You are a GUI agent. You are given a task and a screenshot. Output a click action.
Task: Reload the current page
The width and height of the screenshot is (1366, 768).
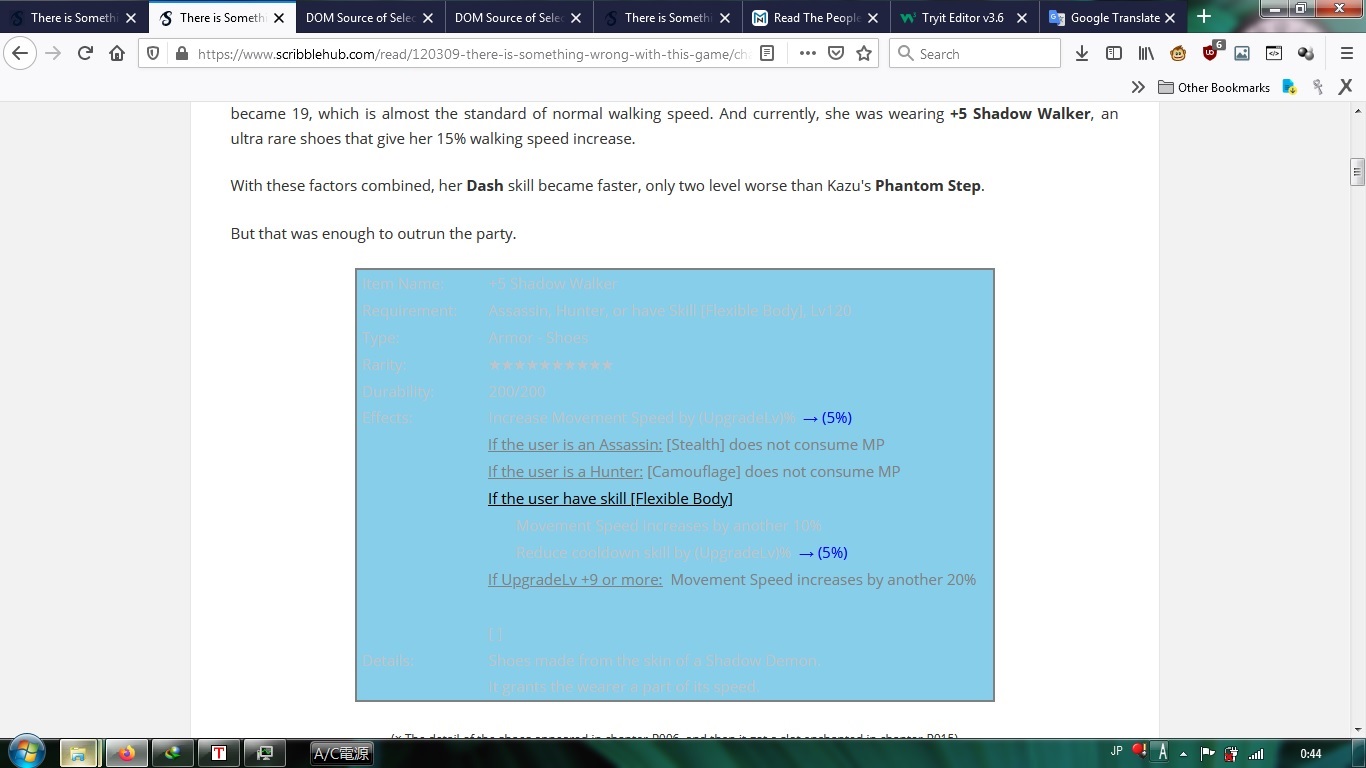pyautogui.click(x=85, y=54)
